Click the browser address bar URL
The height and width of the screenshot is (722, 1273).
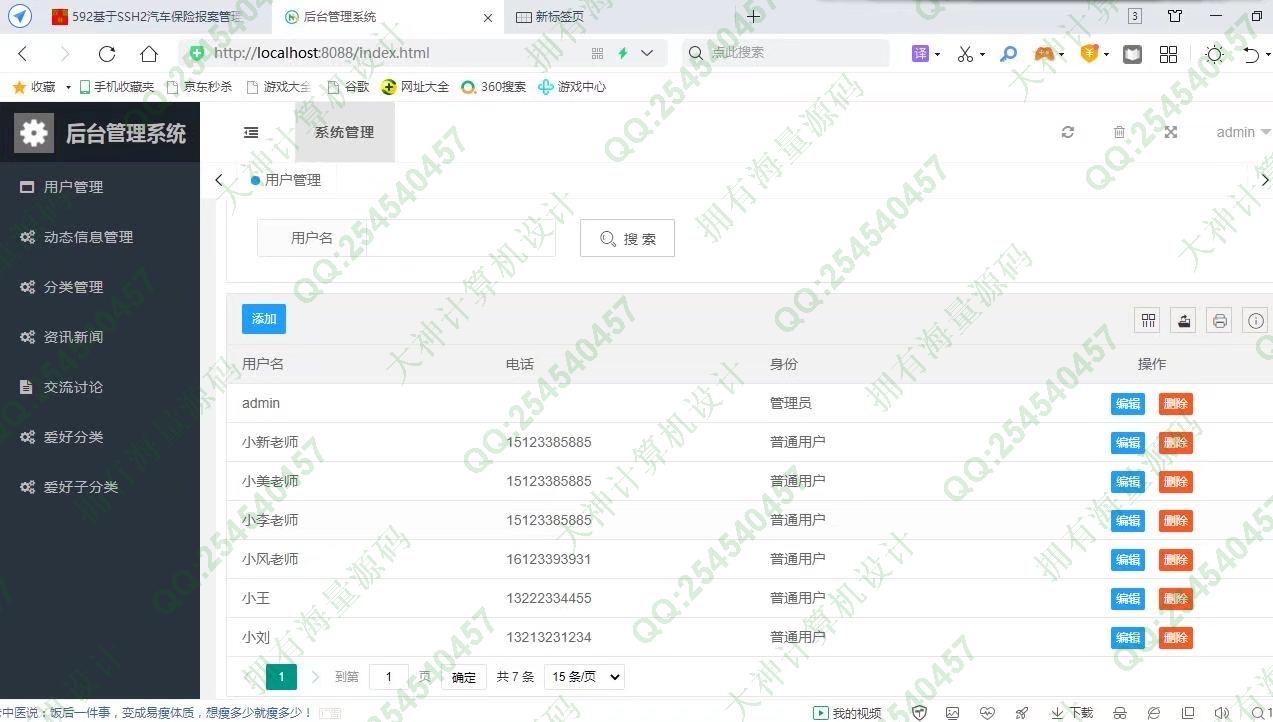coord(322,53)
